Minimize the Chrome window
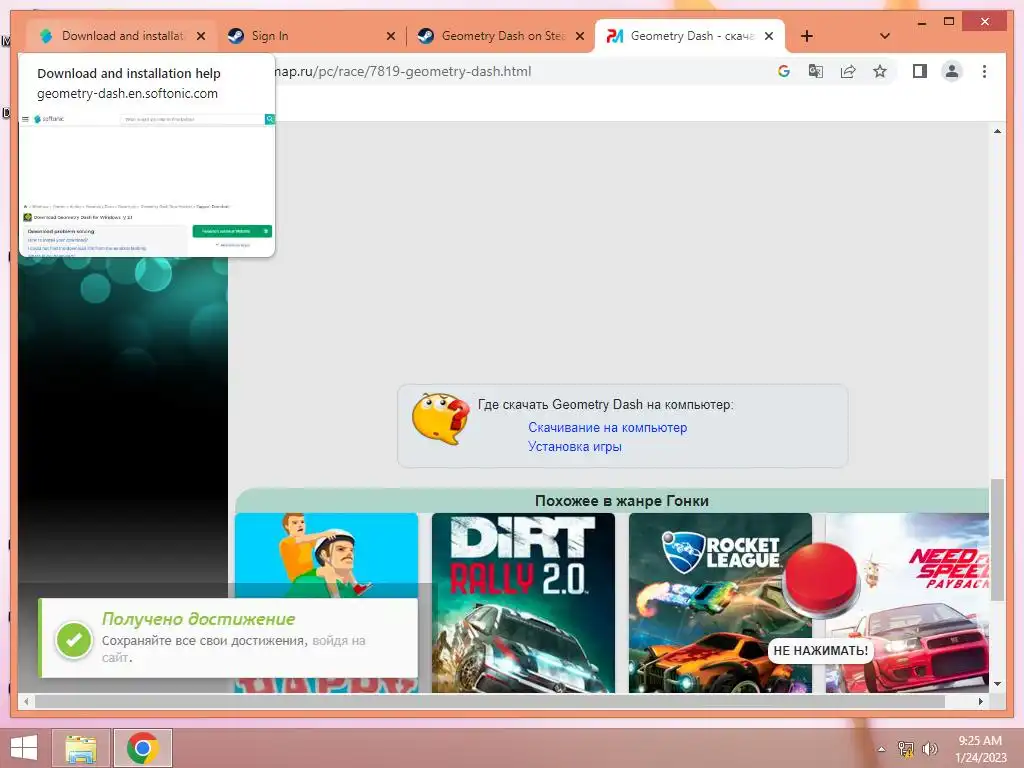 click(x=922, y=23)
